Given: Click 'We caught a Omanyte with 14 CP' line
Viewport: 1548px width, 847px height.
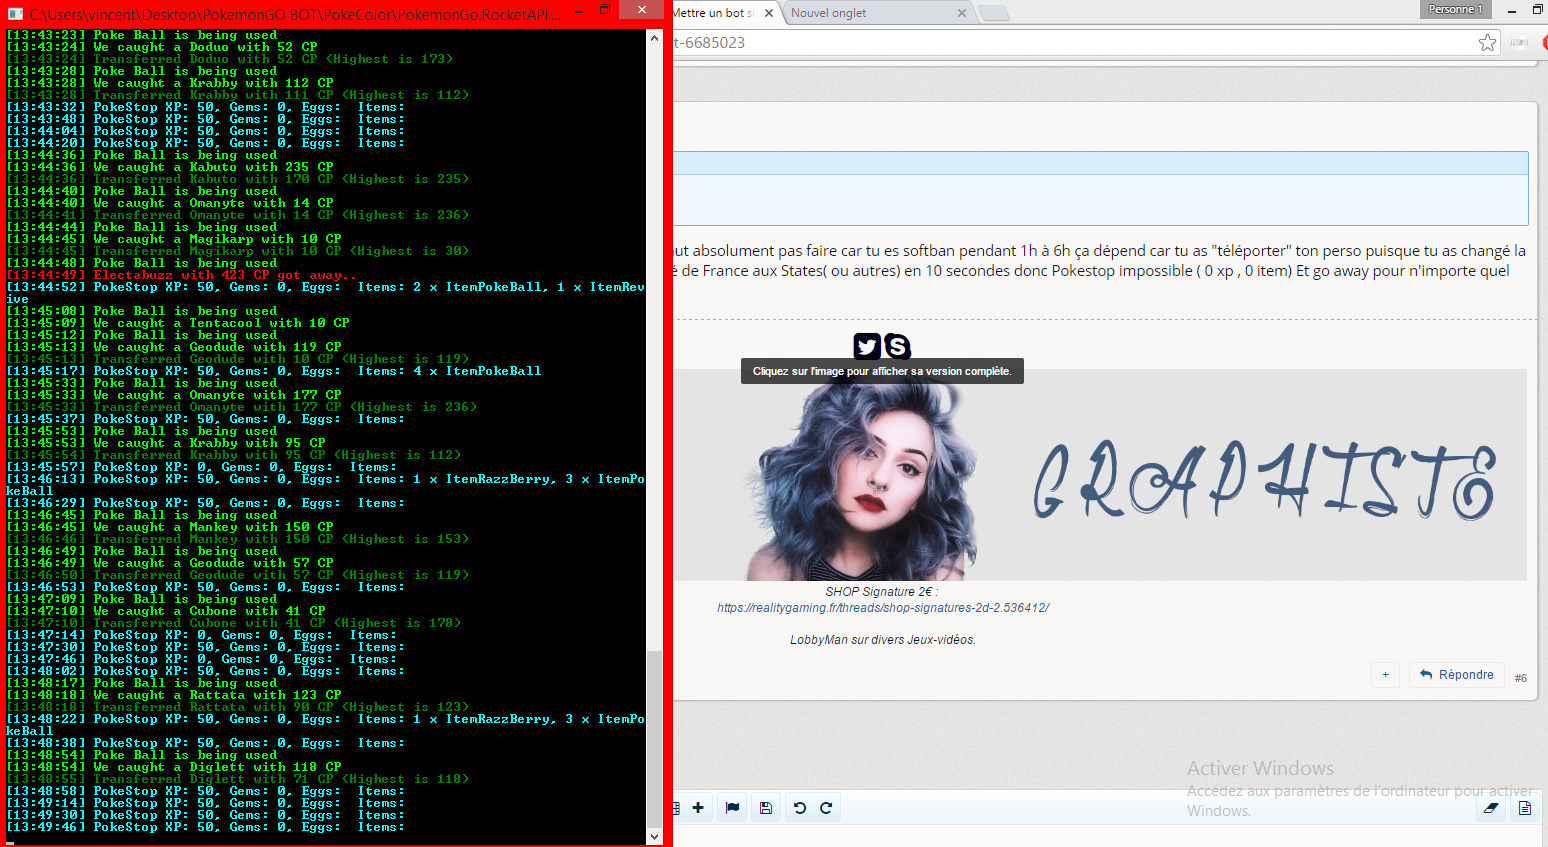Looking at the screenshot, I should click(170, 203).
